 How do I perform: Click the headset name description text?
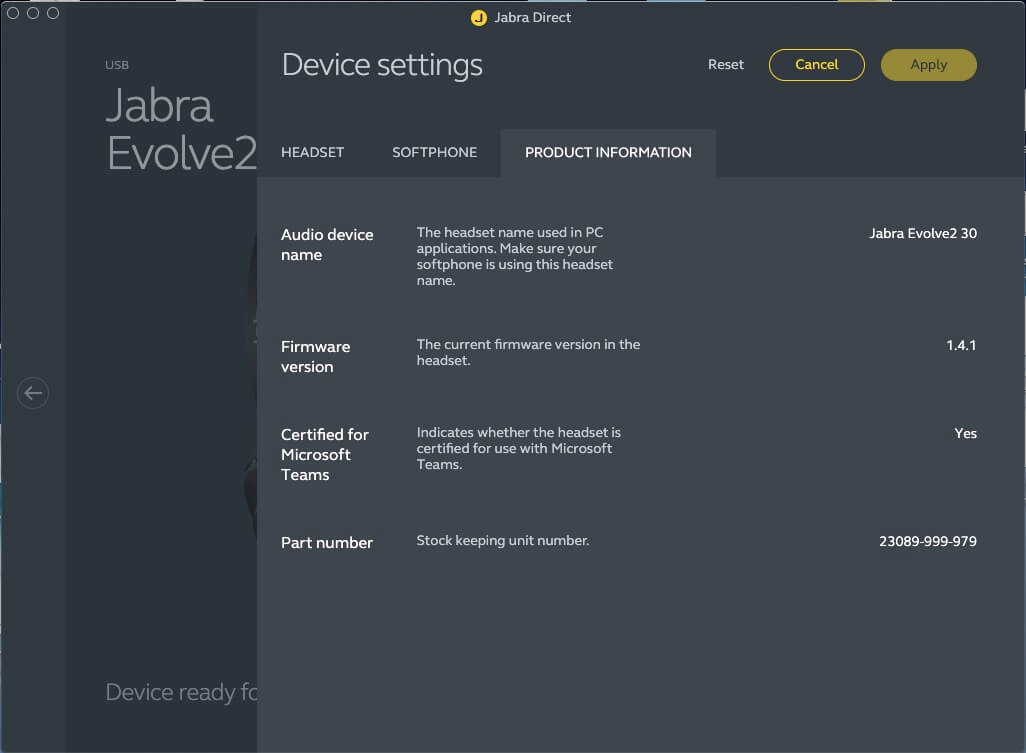(x=514, y=256)
